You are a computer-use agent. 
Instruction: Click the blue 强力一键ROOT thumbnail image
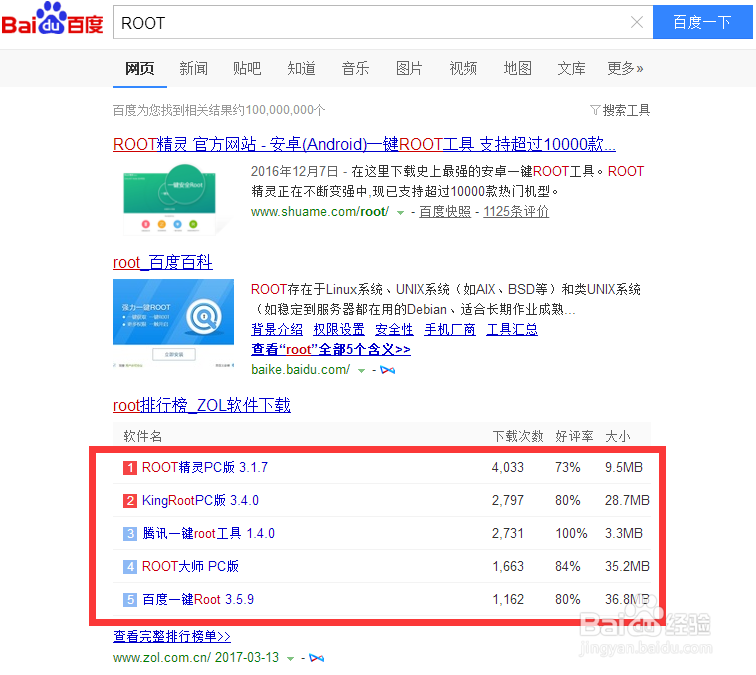pos(174,324)
